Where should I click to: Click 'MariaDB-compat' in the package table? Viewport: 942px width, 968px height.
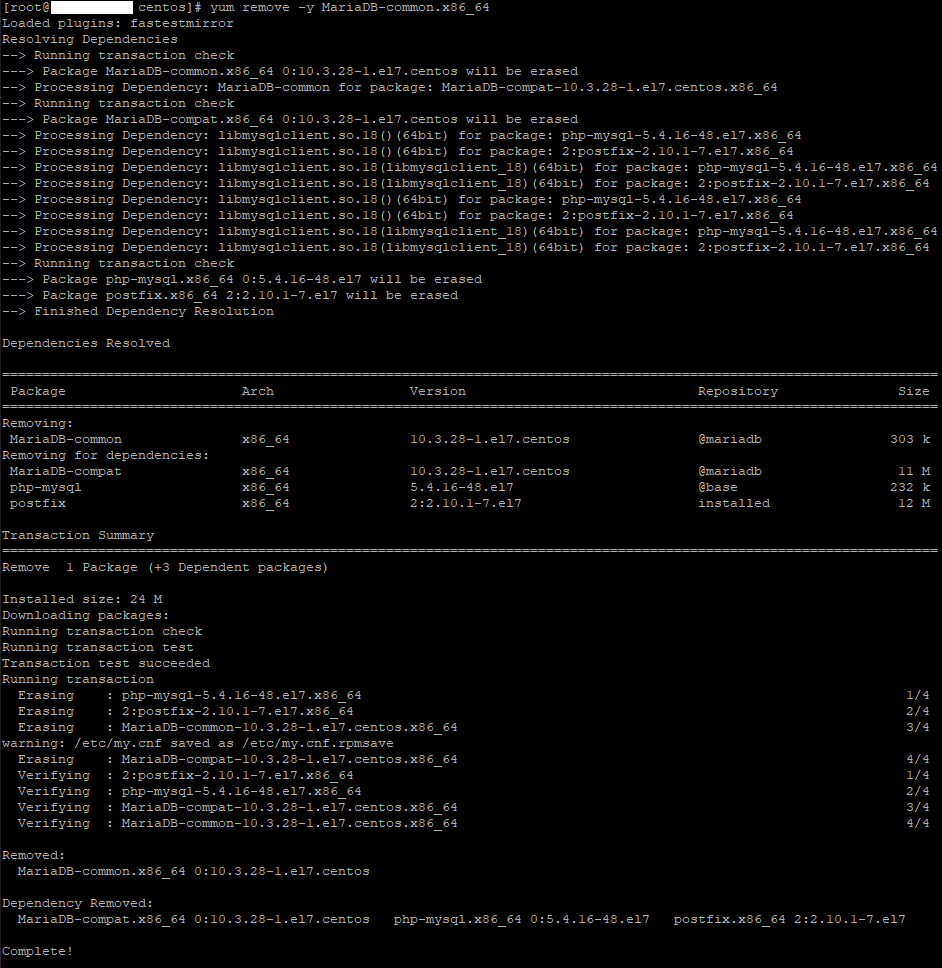click(65, 472)
